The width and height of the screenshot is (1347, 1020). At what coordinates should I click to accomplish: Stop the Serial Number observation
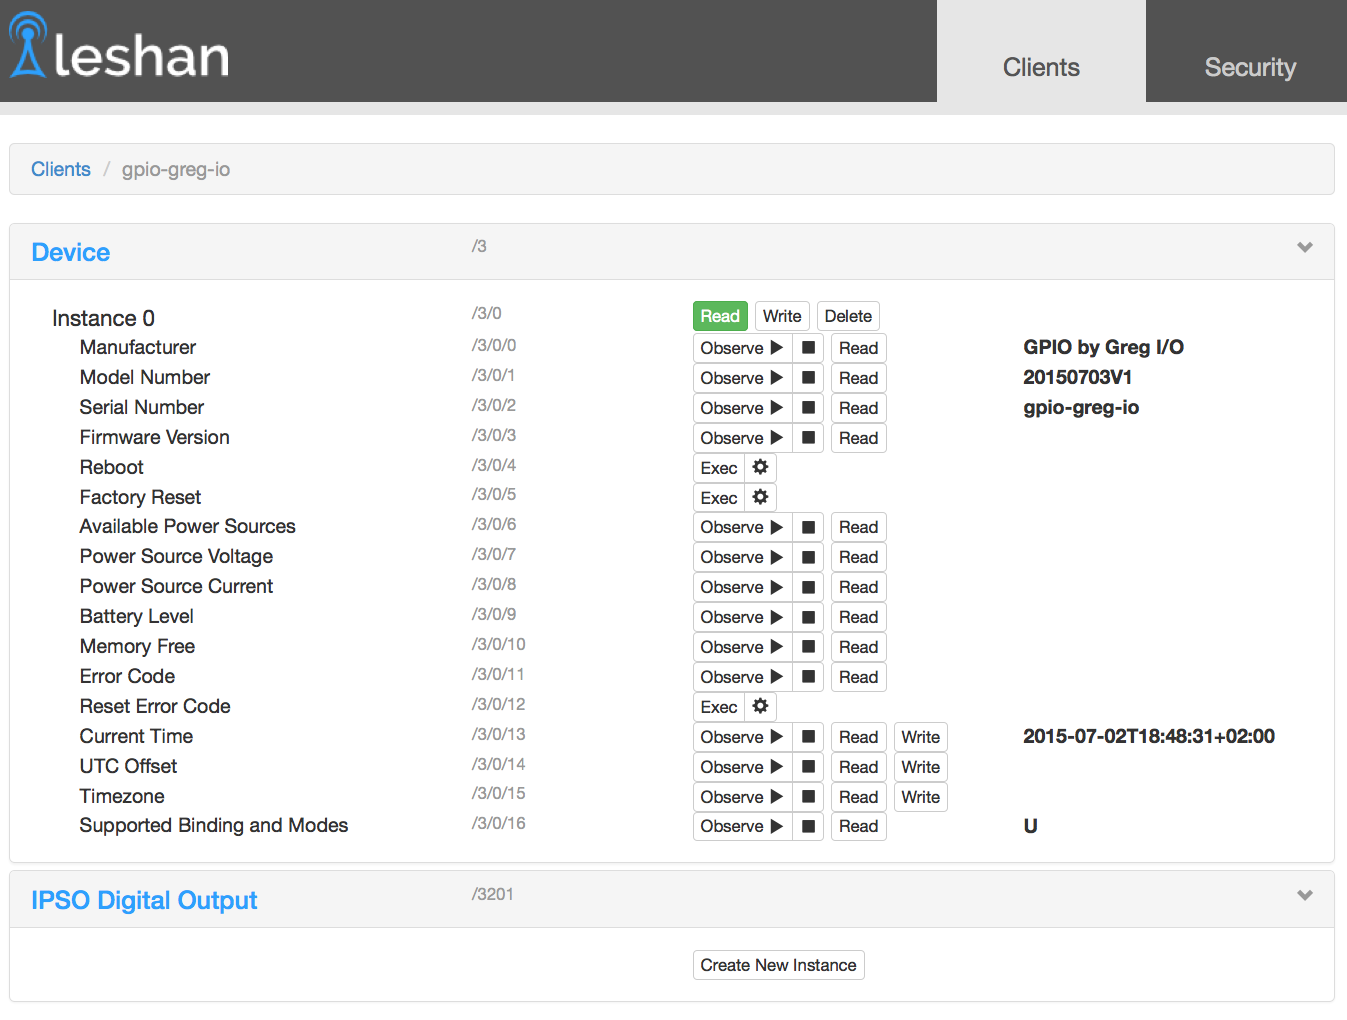pyautogui.click(x=807, y=407)
